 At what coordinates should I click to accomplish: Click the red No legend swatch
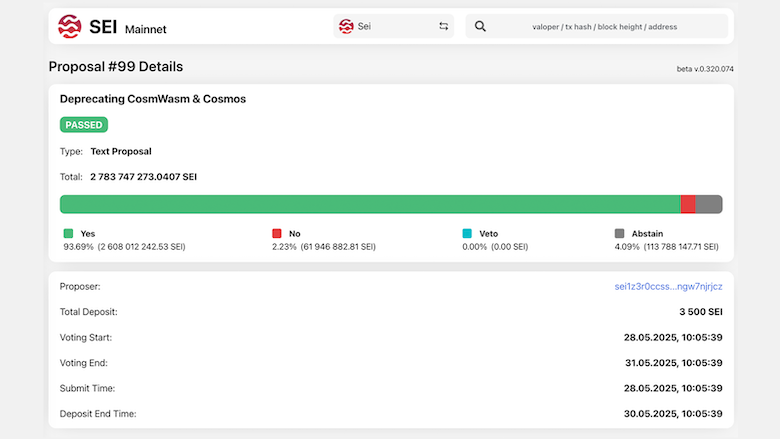click(x=277, y=233)
